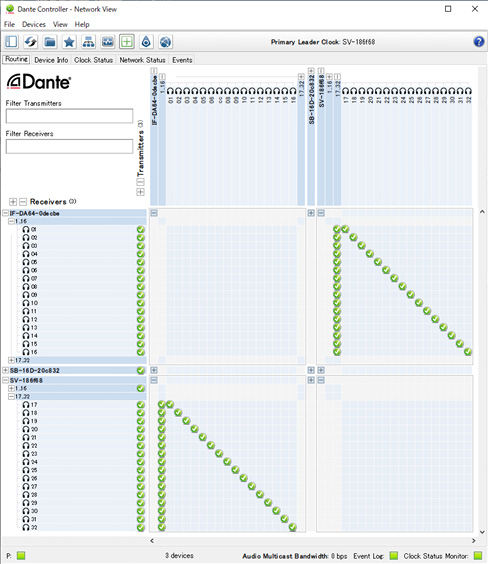Open the blue question mark help icon
Screen dimensions: 488x564
479,42
